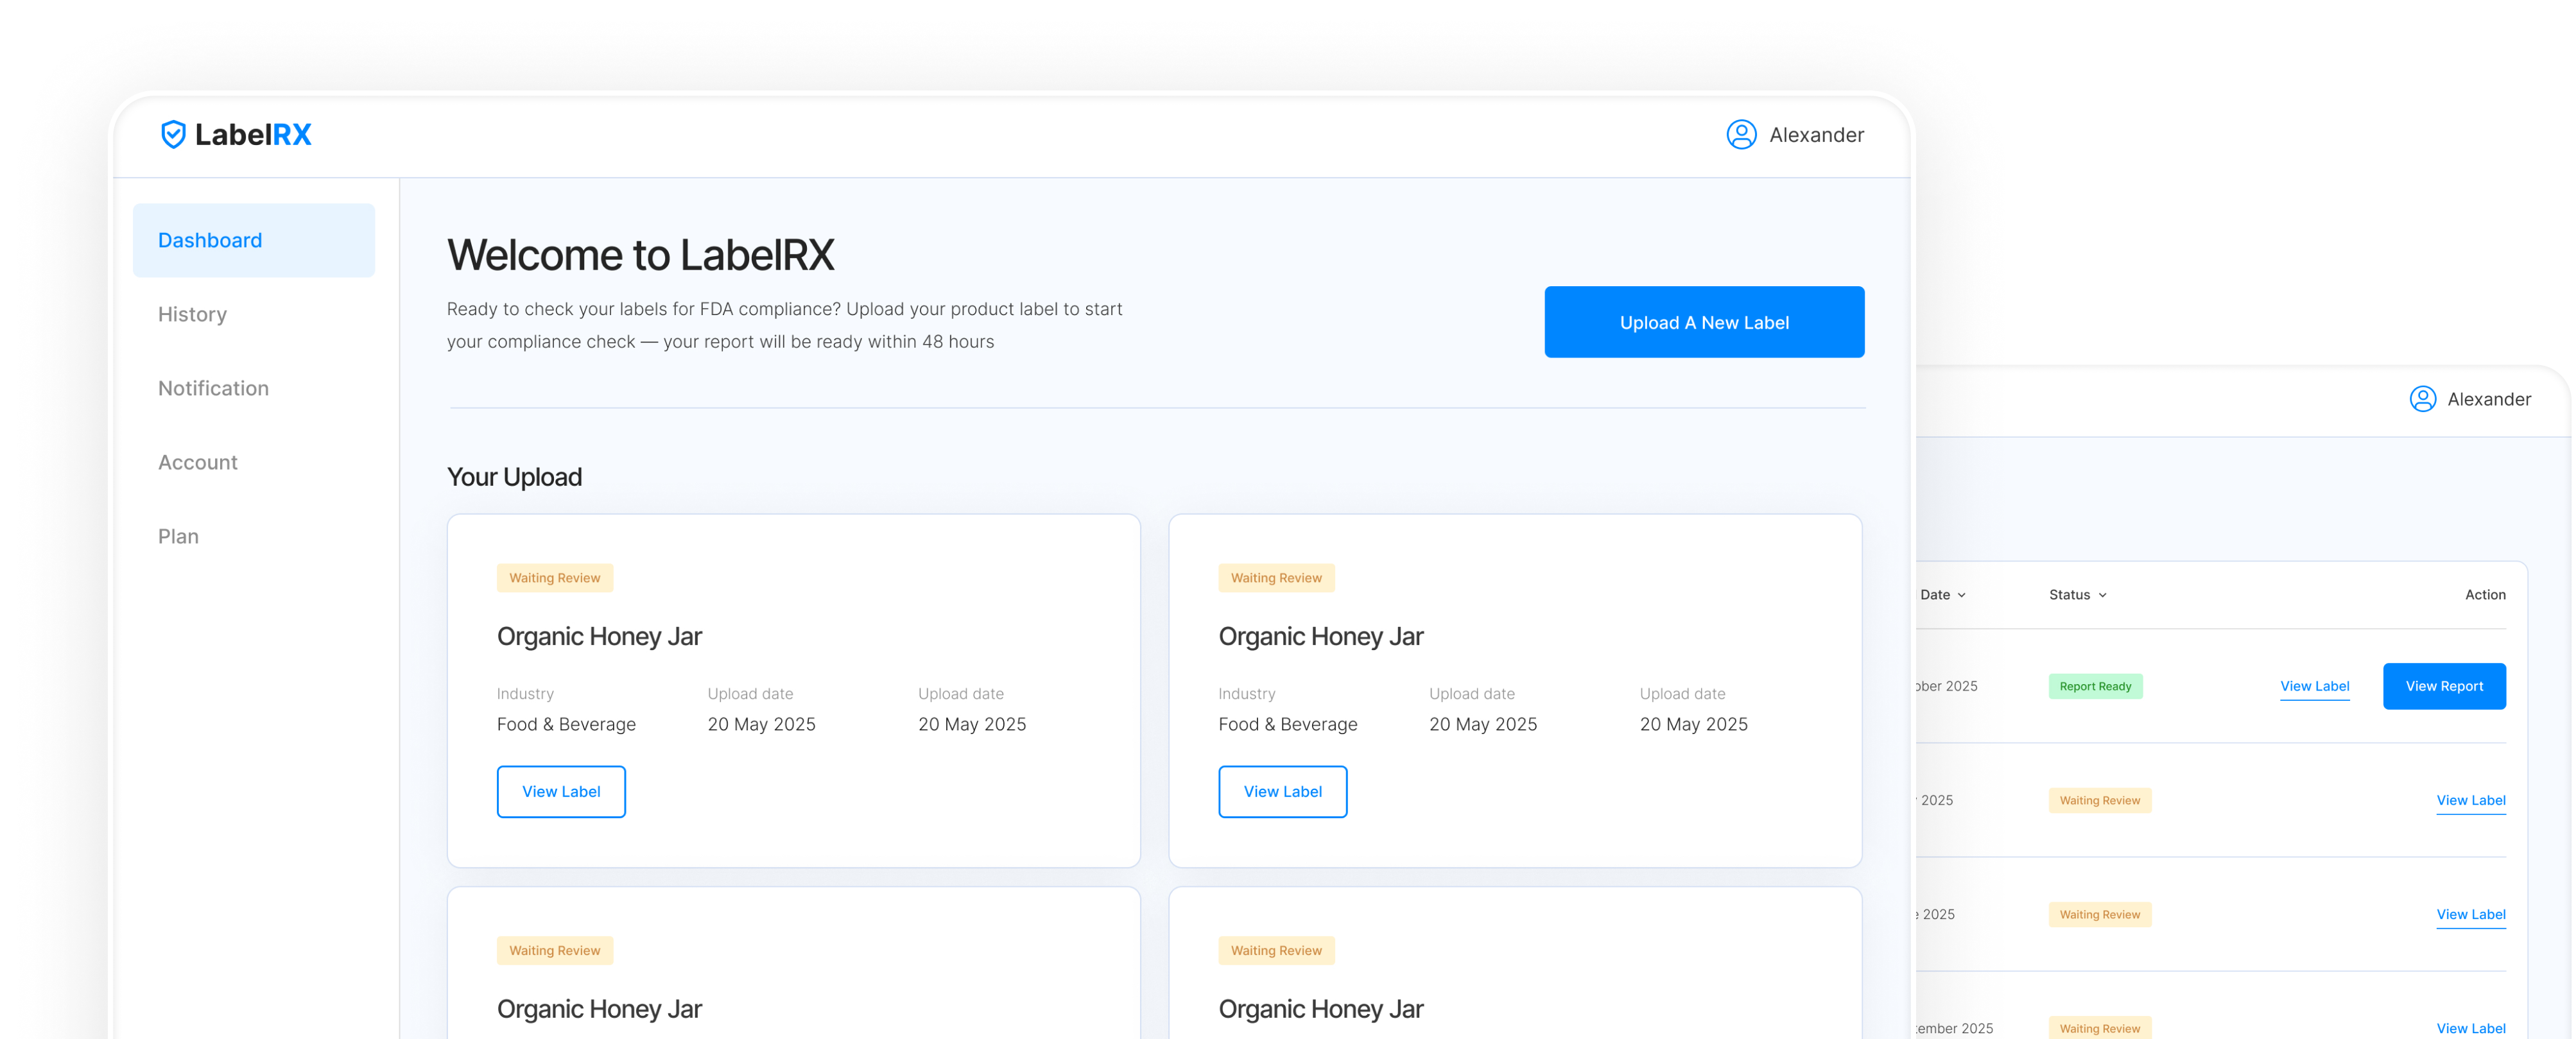Click the Report Ready status badge
Image resolution: width=2576 pixels, height=1039 pixels.
point(2095,686)
